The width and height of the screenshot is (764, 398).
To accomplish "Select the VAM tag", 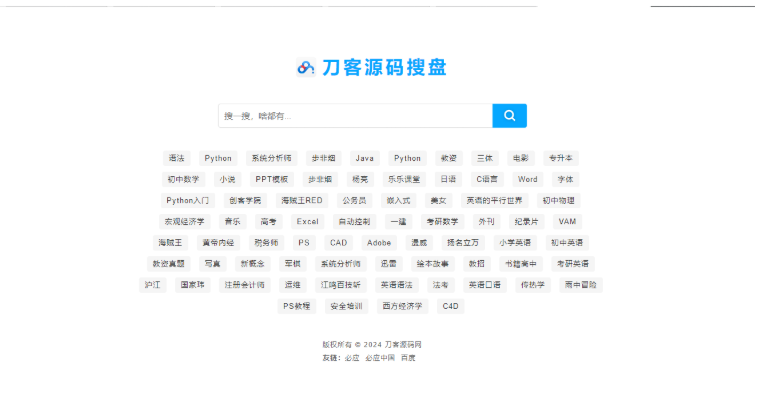I will coord(567,222).
